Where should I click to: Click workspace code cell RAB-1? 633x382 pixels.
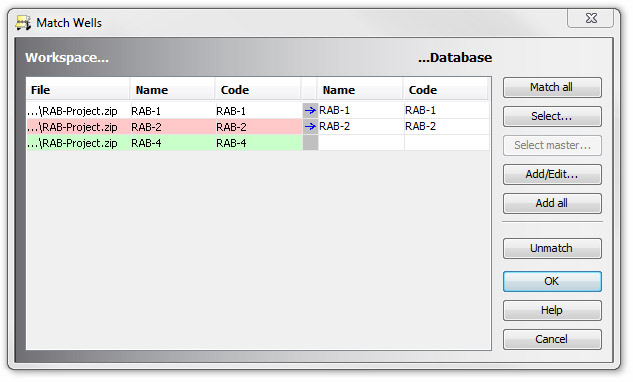click(x=259, y=111)
